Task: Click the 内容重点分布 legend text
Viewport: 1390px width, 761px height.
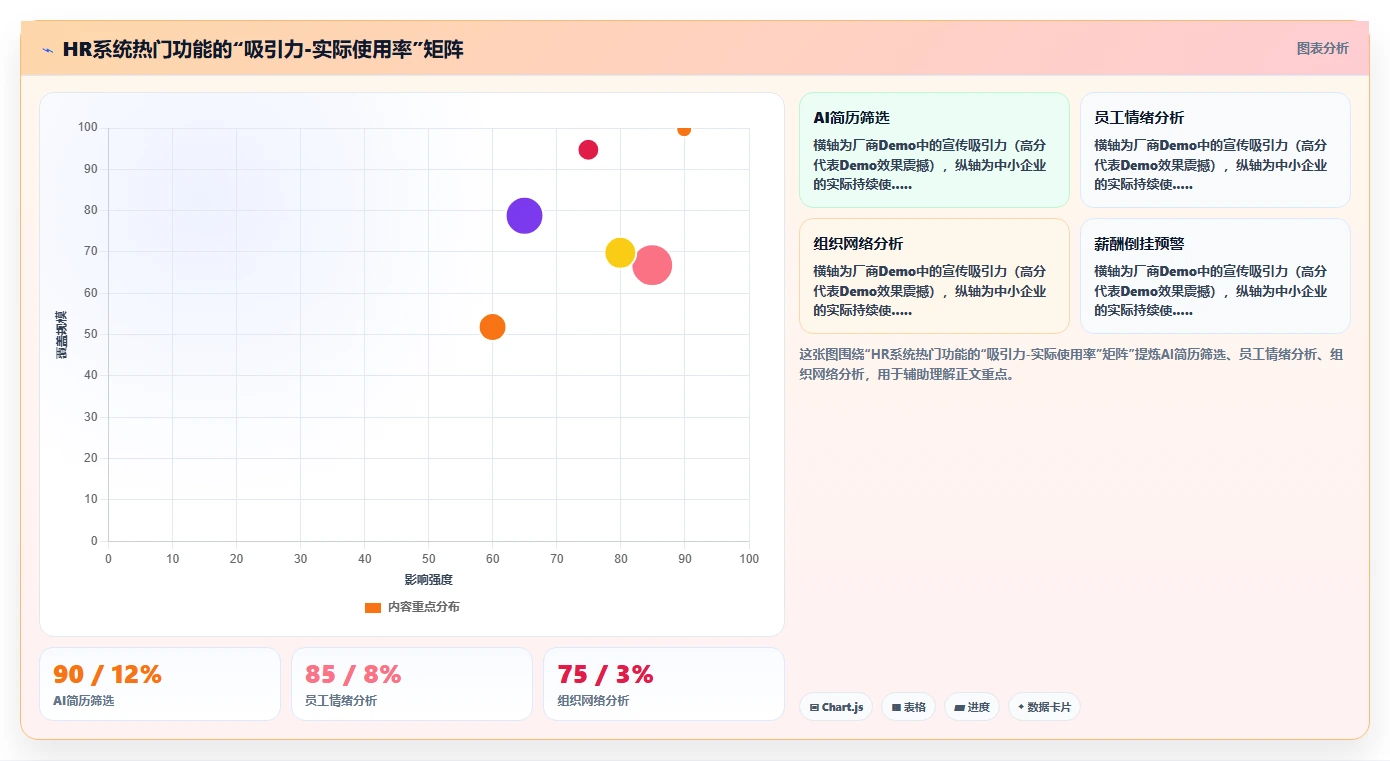Action: pos(424,607)
